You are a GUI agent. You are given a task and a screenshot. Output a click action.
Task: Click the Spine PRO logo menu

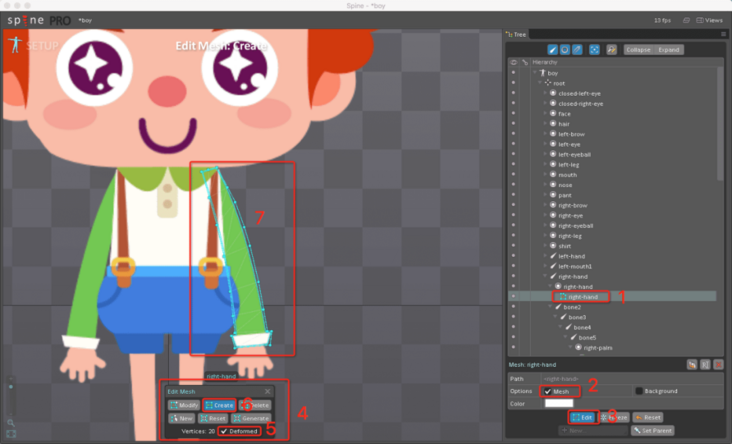point(39,21)
